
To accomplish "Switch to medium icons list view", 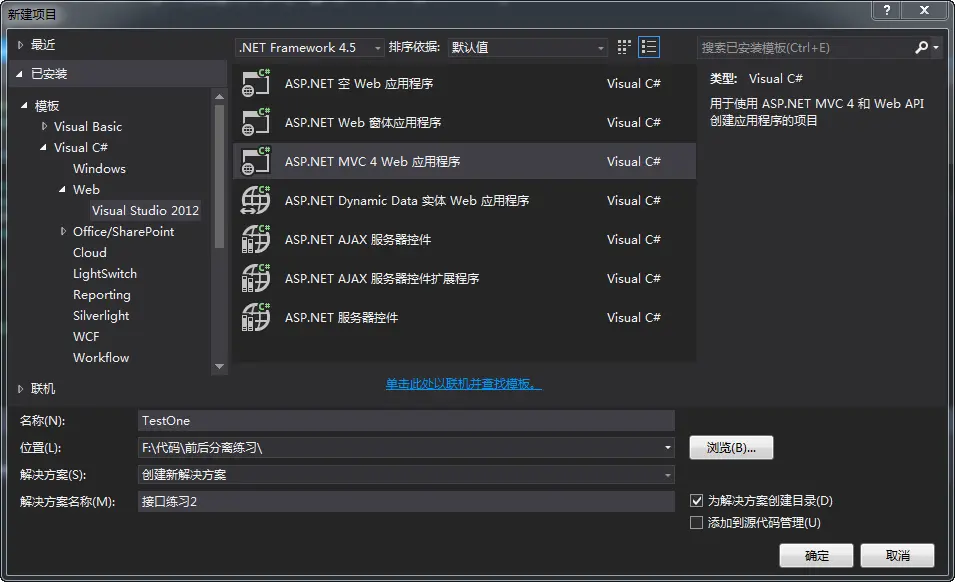I will coord(649,47).
